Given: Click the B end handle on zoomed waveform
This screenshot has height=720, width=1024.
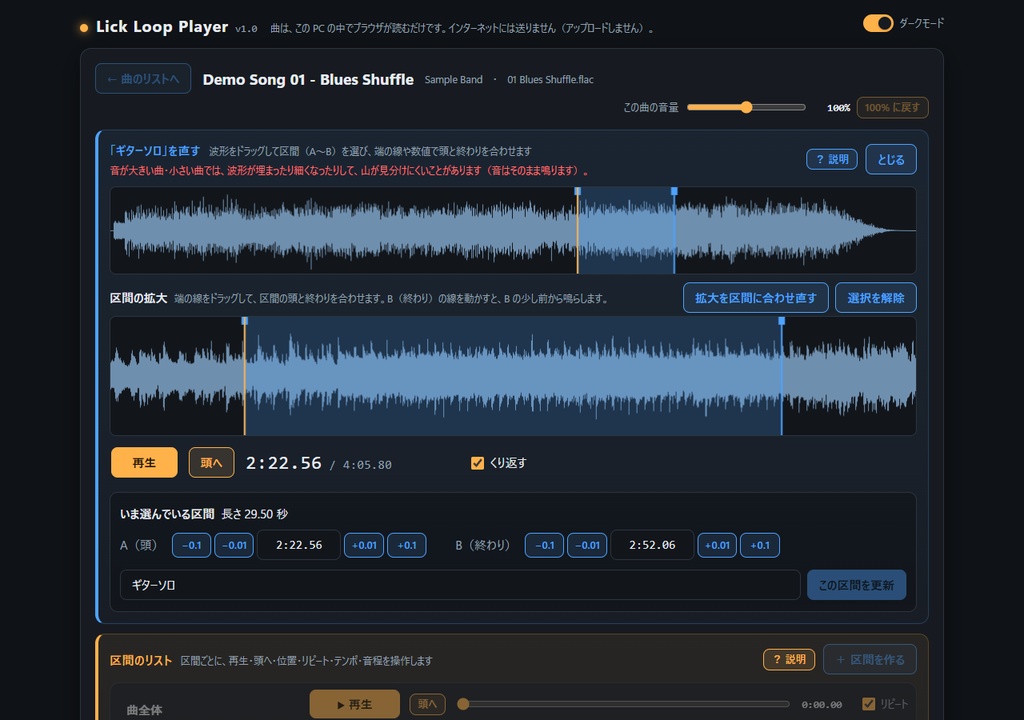Looking at the screenshot, I should click(x=781, y=321).
